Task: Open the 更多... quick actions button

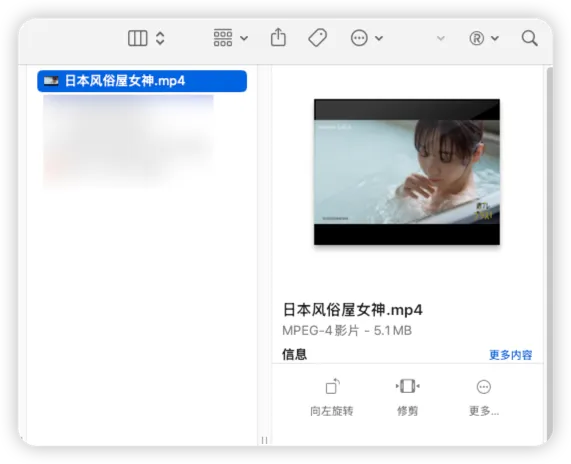Action: [484, 397]
